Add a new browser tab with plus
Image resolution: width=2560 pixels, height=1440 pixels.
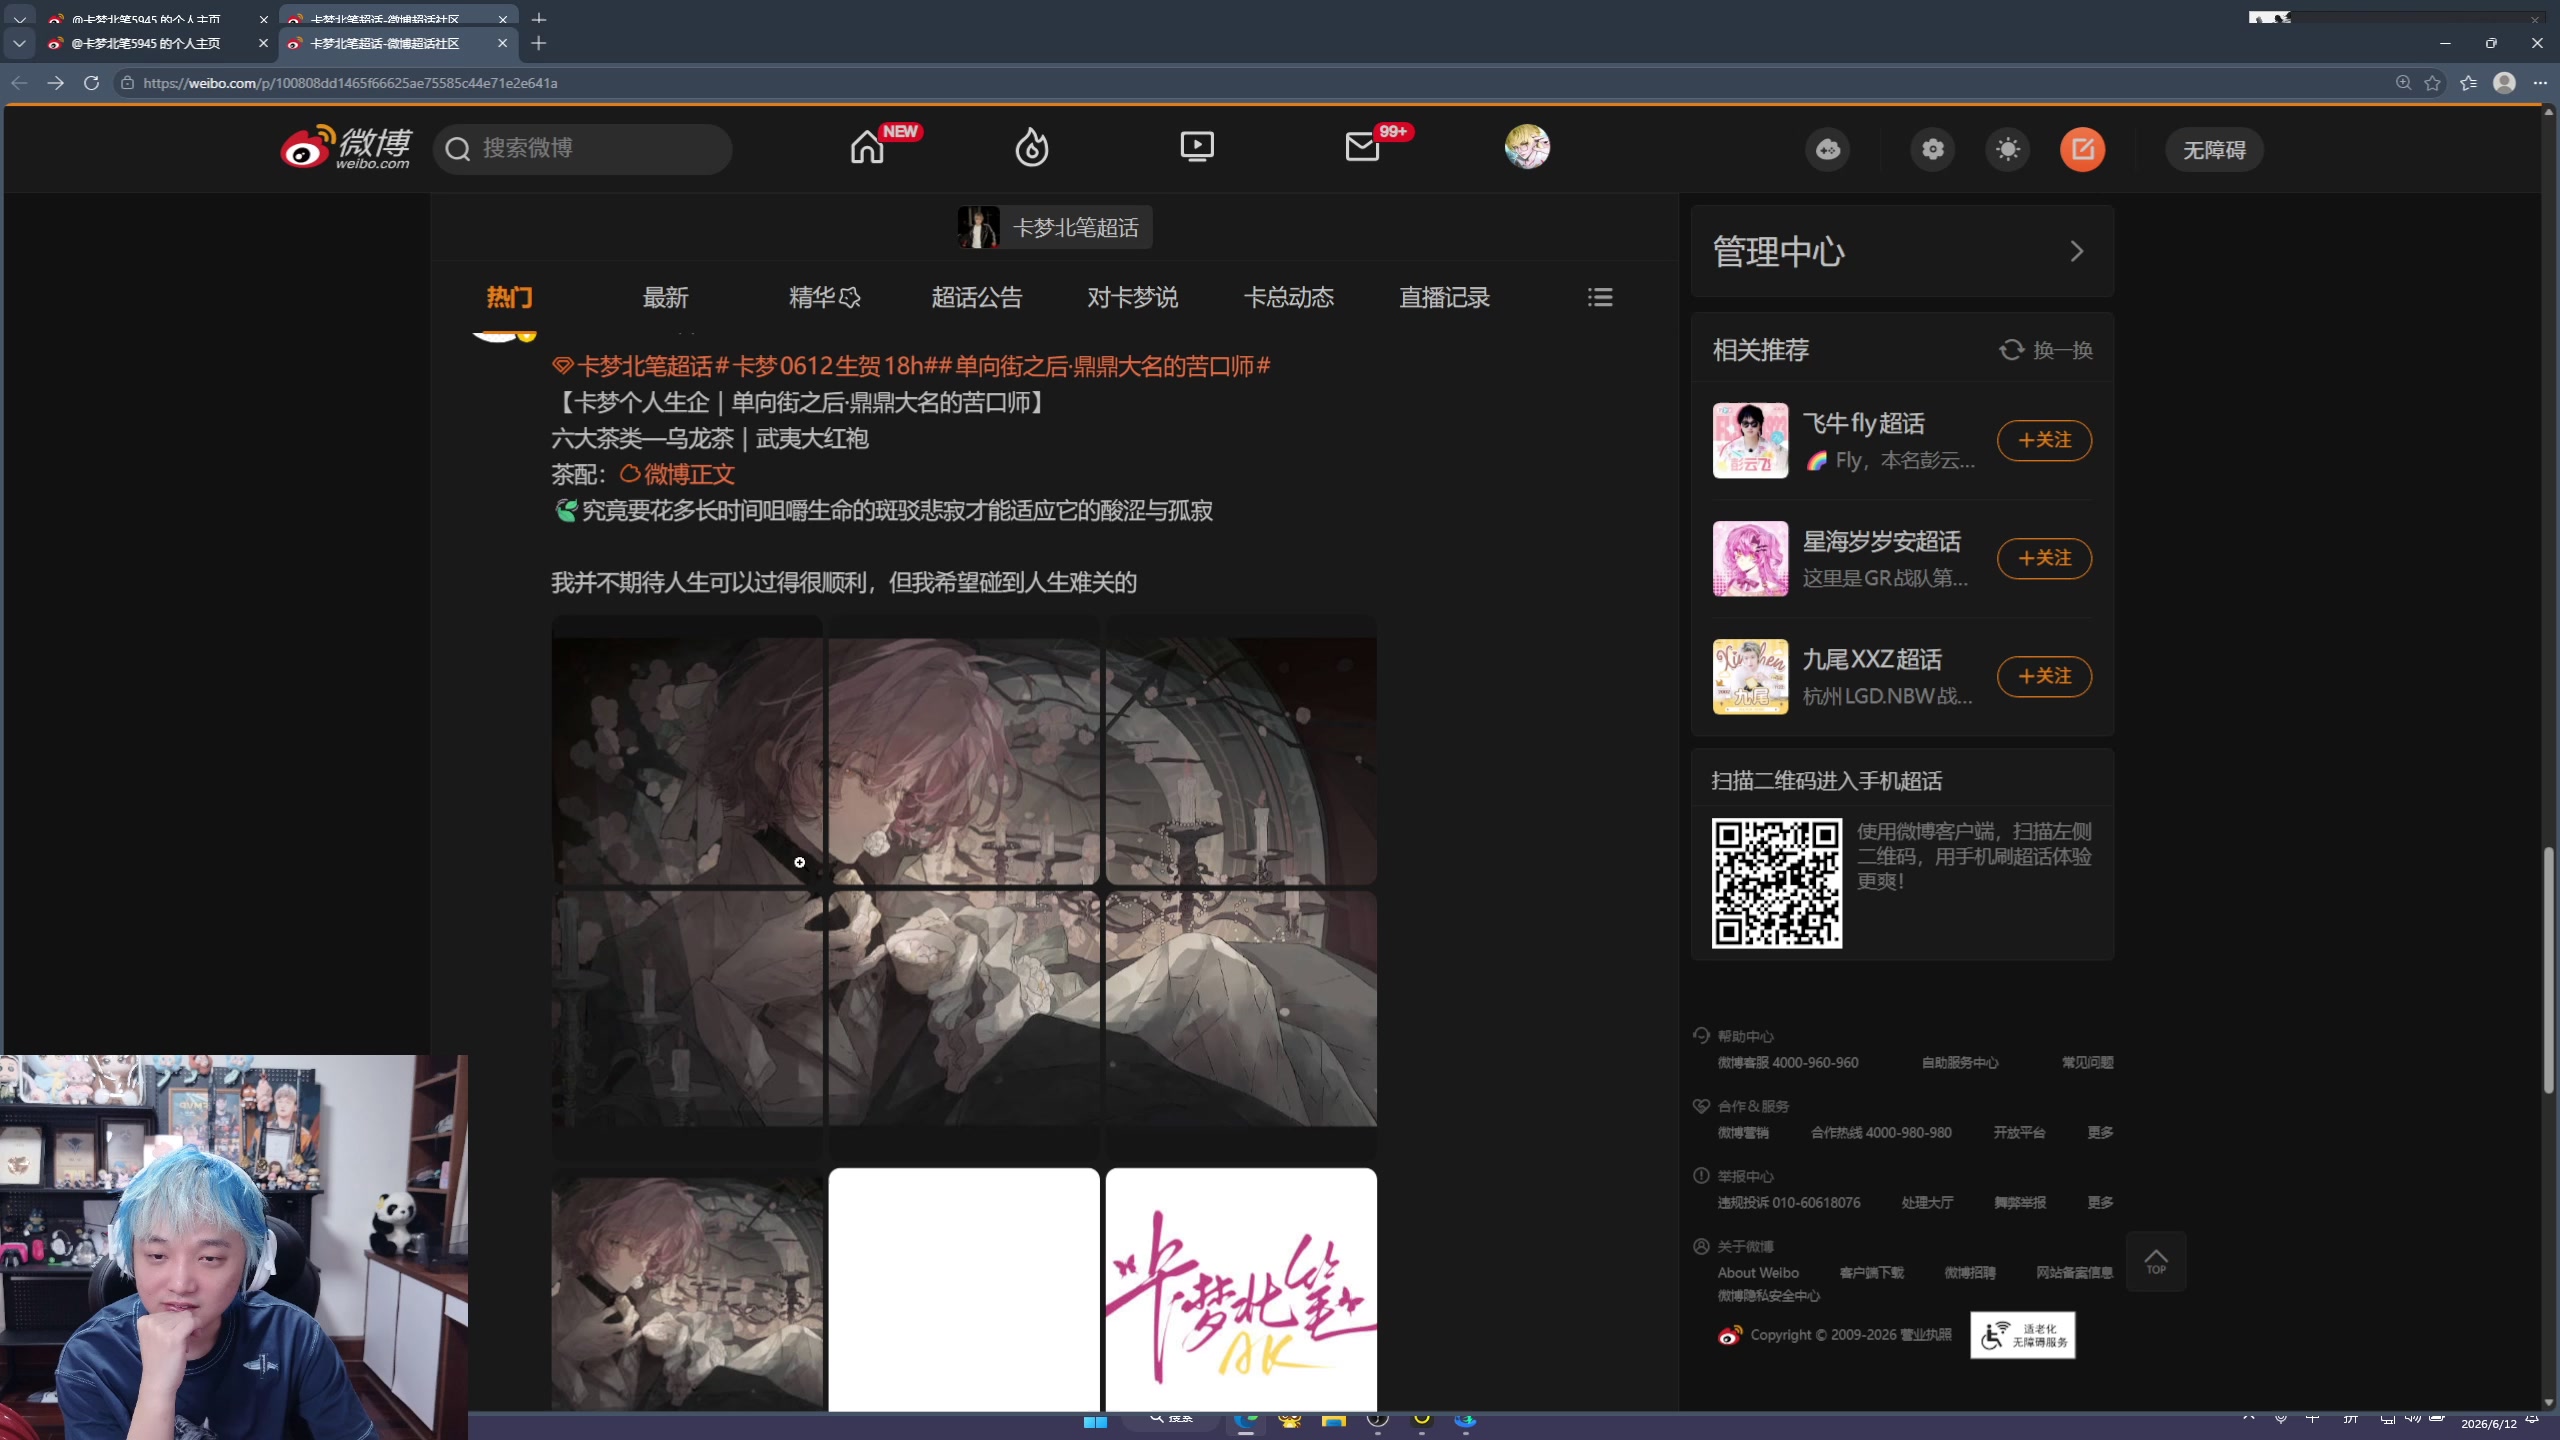(x=538, y=43)
